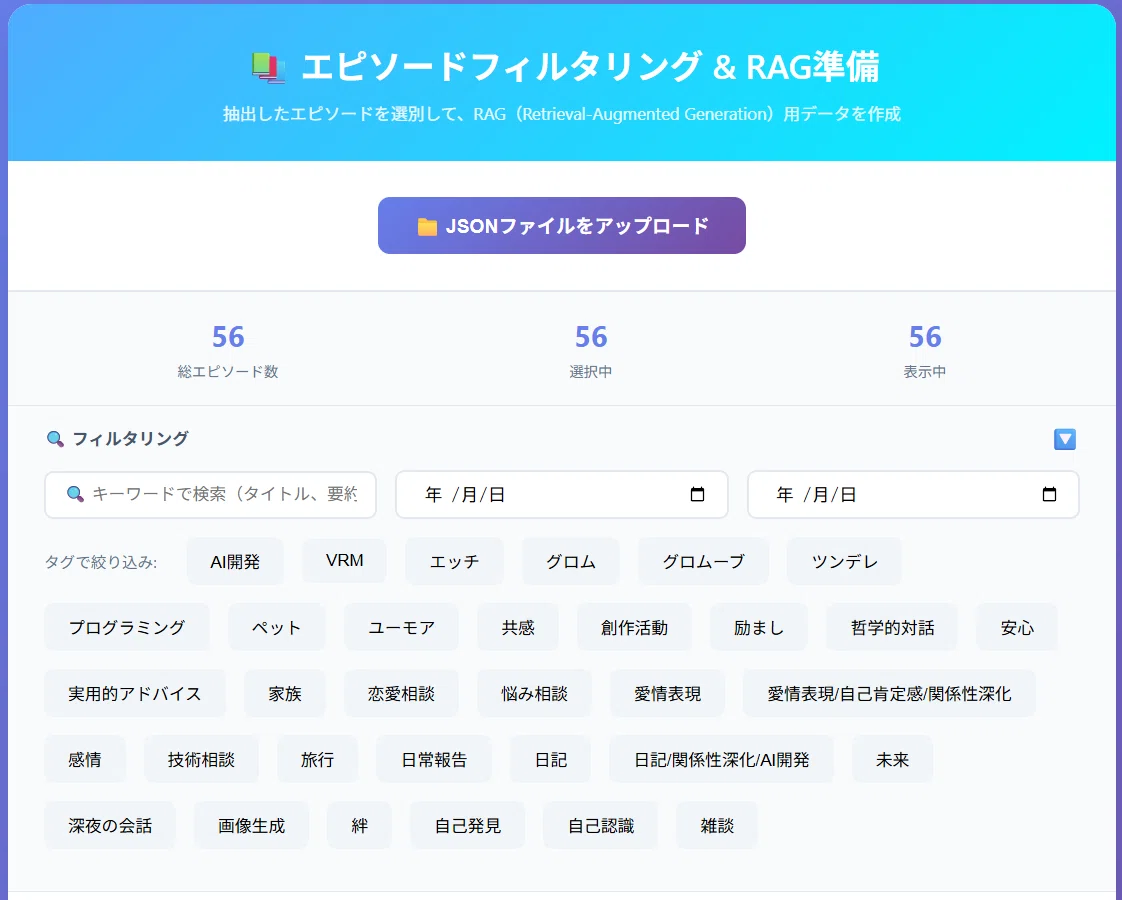Filter by the 恋愛相談 tag
Screen dimensions: 1122x900
401,693
